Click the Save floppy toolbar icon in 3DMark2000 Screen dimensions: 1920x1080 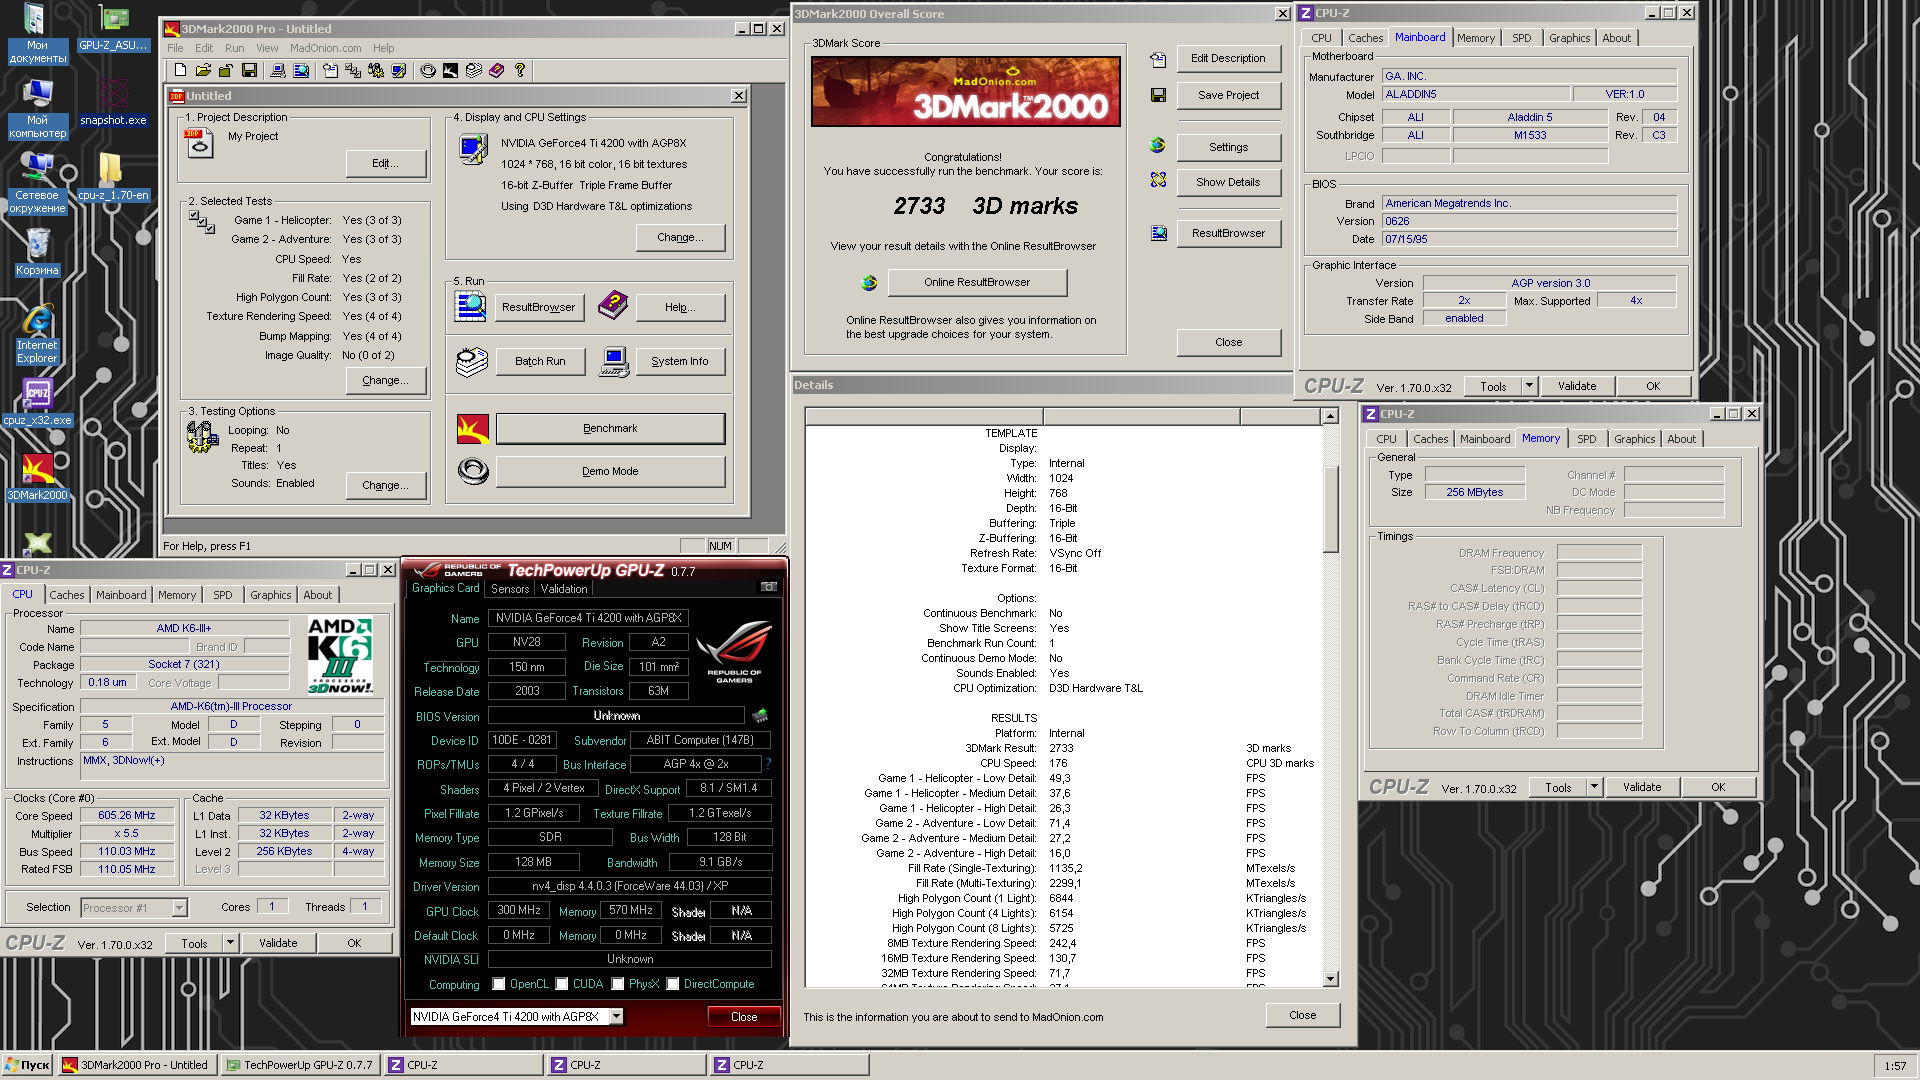[249, 71]
